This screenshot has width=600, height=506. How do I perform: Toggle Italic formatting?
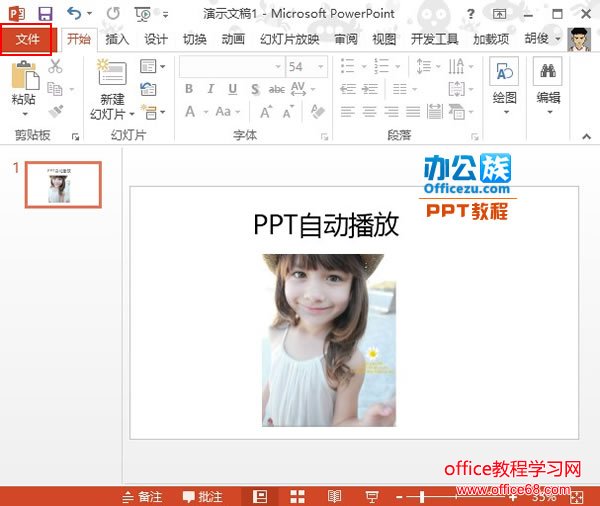pos(210,89)
